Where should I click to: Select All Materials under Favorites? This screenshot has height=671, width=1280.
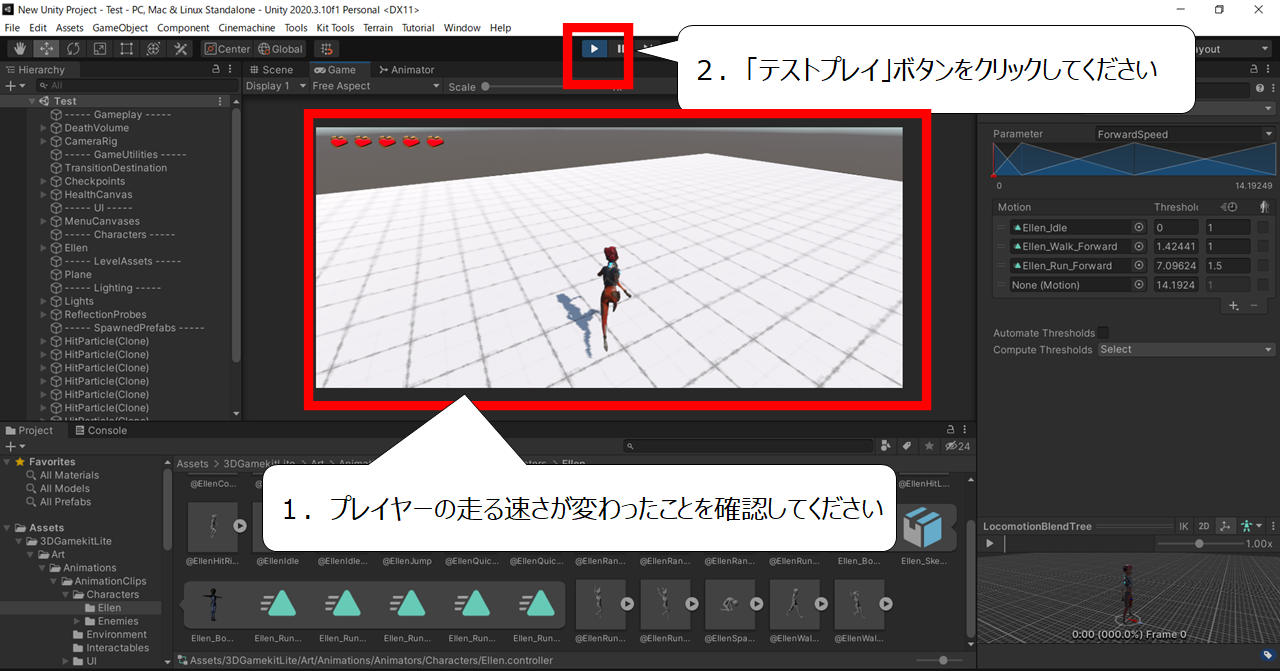[x=69, y=475]
